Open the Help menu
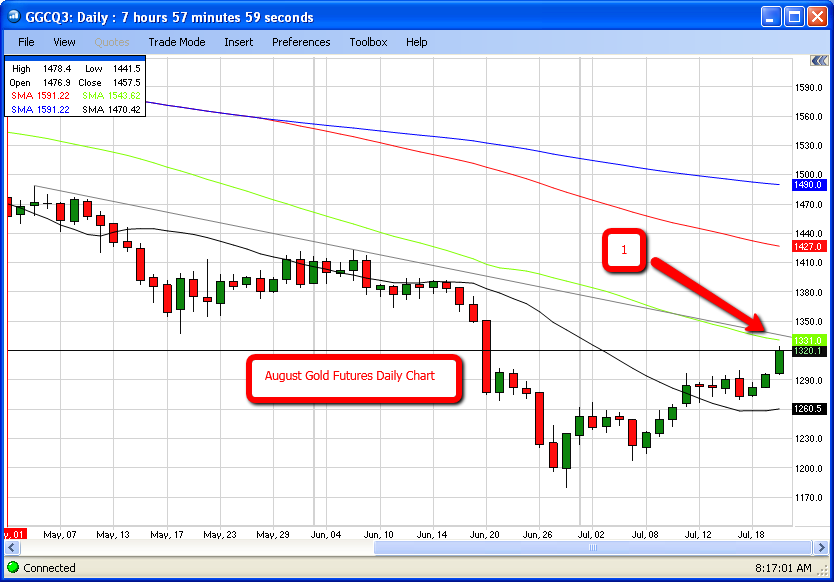Image resolution: width=834 pixels, height=582 pixels. (416, 42)
